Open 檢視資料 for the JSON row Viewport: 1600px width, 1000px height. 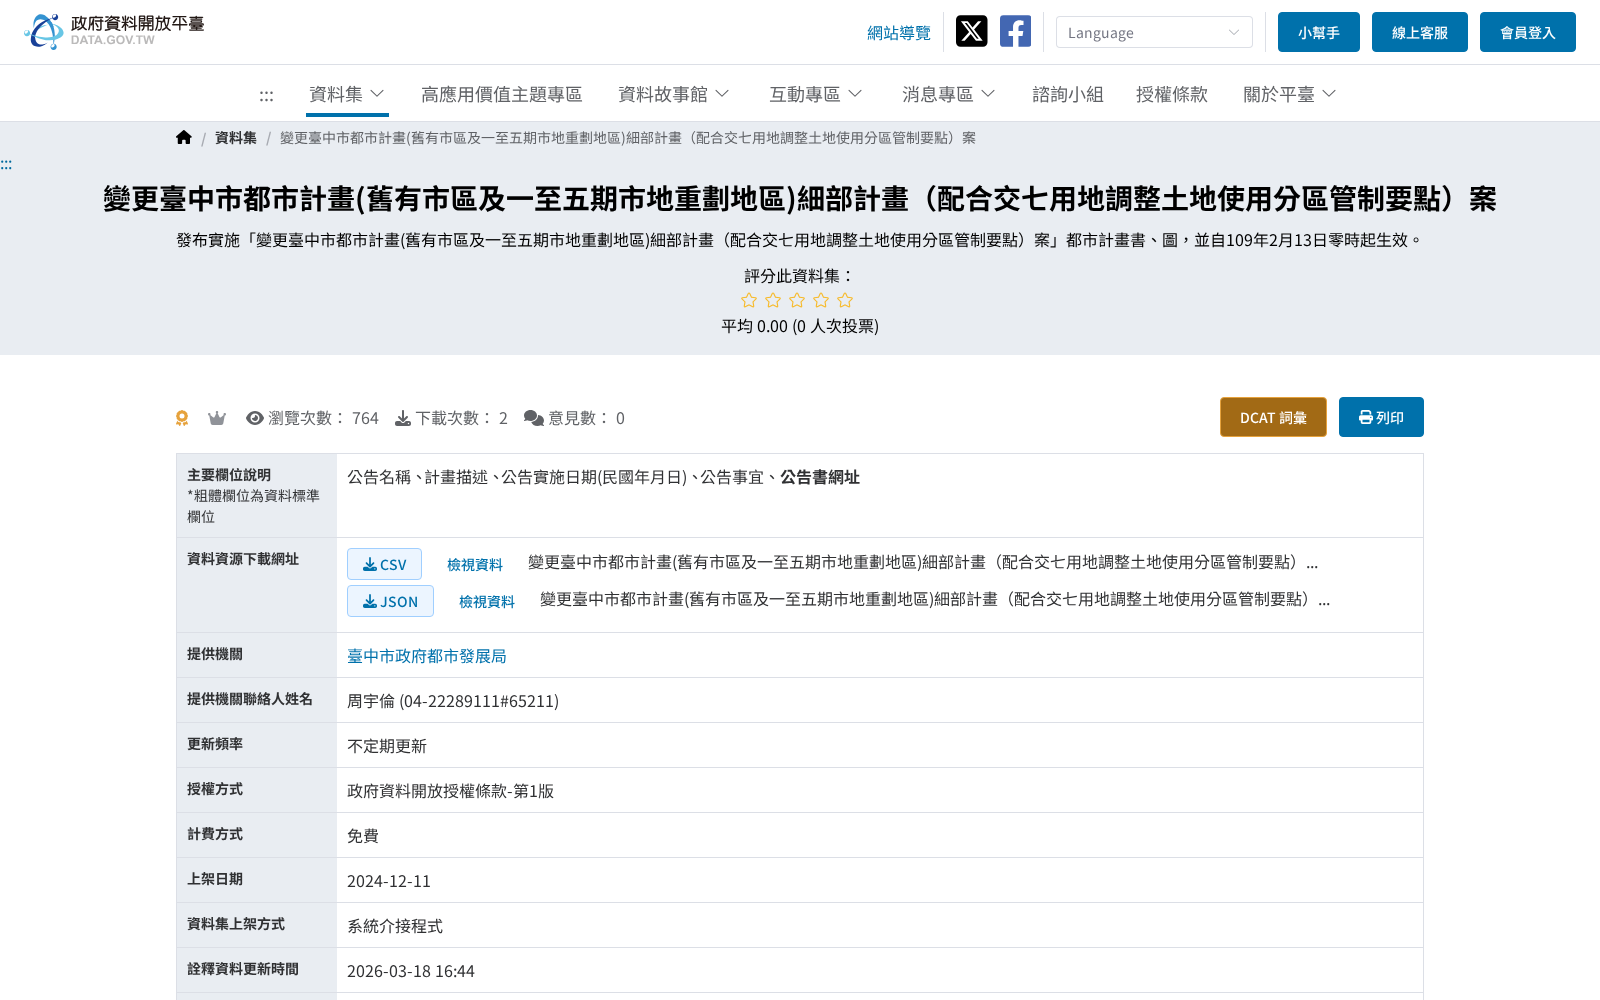pos(487,602)
